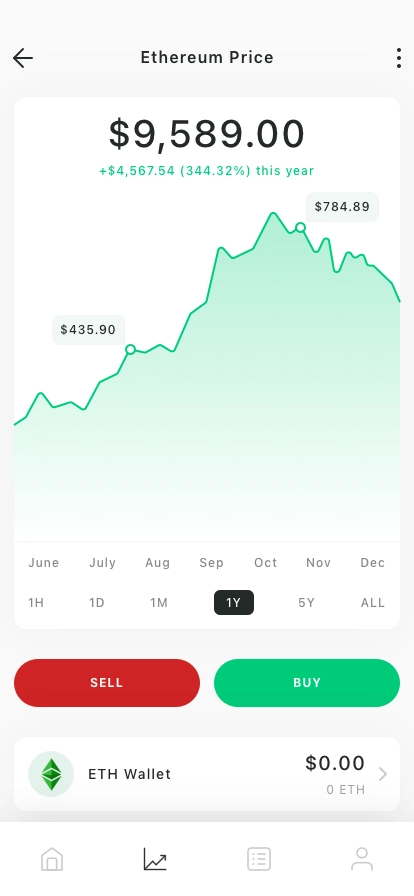
Task: Select the 1H time range
Action: point(36,603)
